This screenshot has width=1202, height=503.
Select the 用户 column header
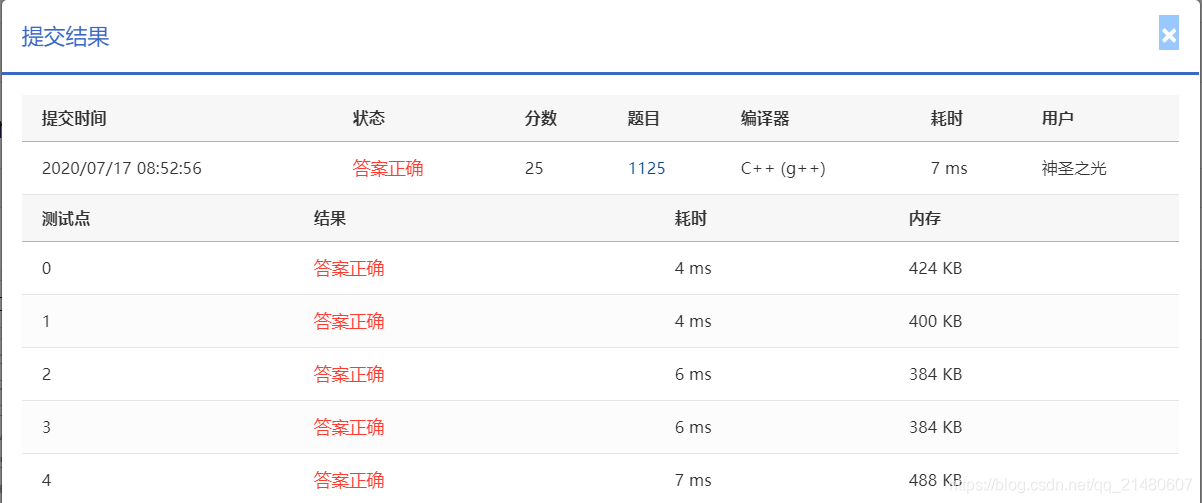pos(1058,118)
